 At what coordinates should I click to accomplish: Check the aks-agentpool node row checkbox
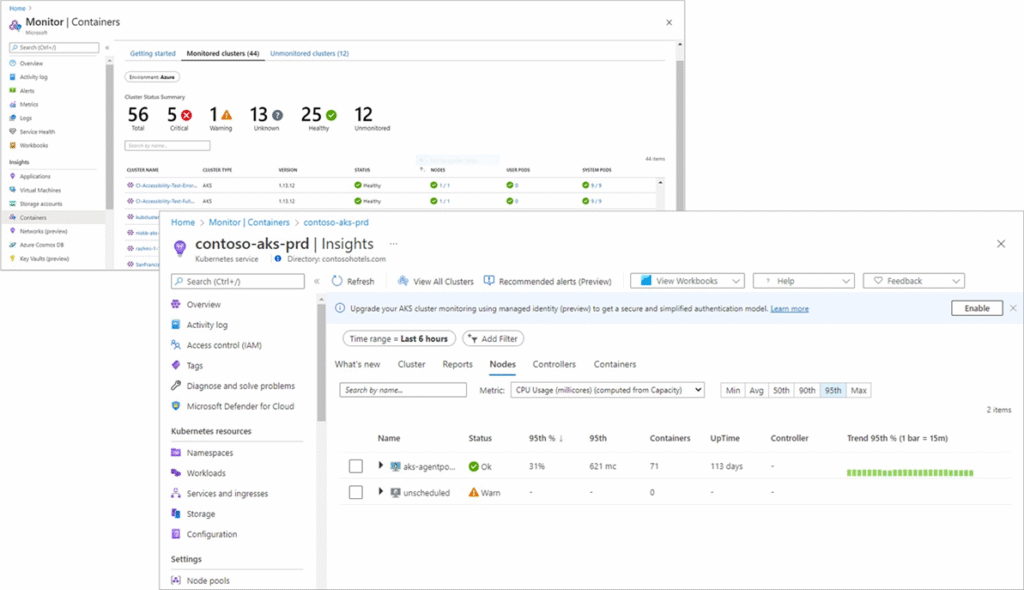tap(355, 466)
